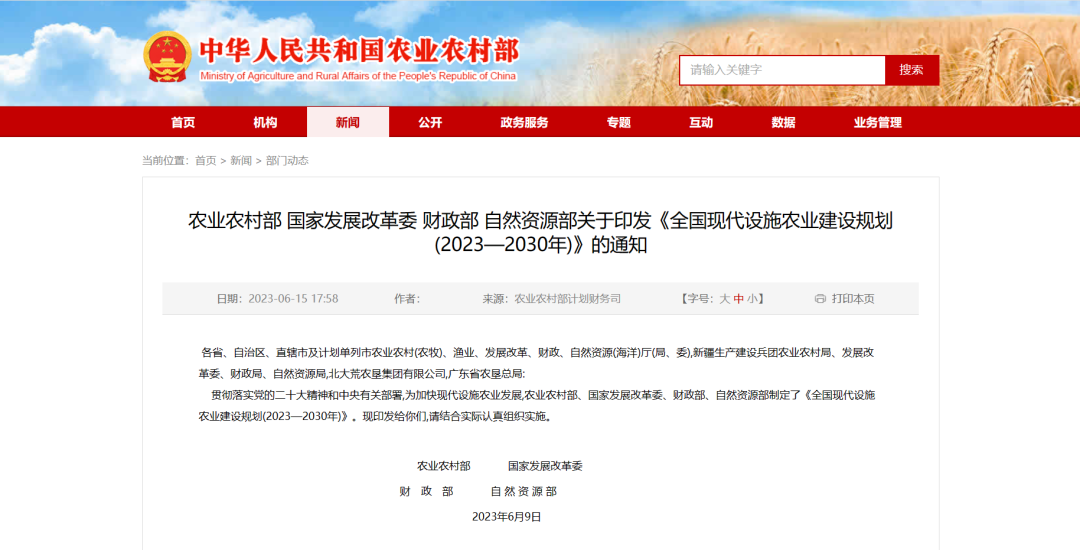Focus the keyword search input field
1080x550 pixels.
click(x=782, y=70)
